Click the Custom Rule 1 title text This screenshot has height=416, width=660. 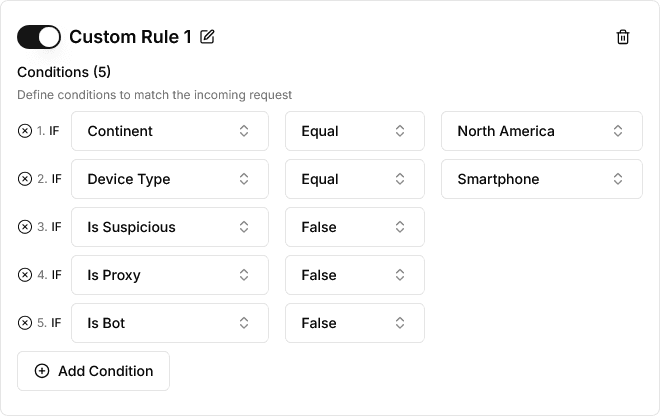coord(130,37)
